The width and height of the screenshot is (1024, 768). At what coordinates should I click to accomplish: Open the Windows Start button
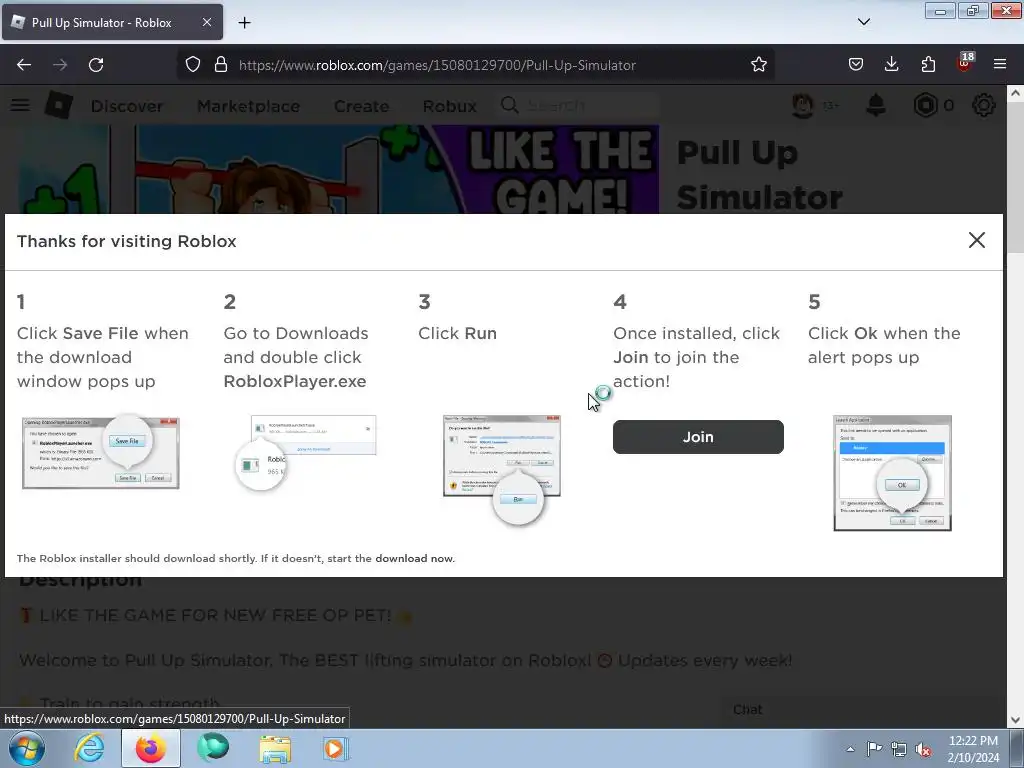coord(27,748)
